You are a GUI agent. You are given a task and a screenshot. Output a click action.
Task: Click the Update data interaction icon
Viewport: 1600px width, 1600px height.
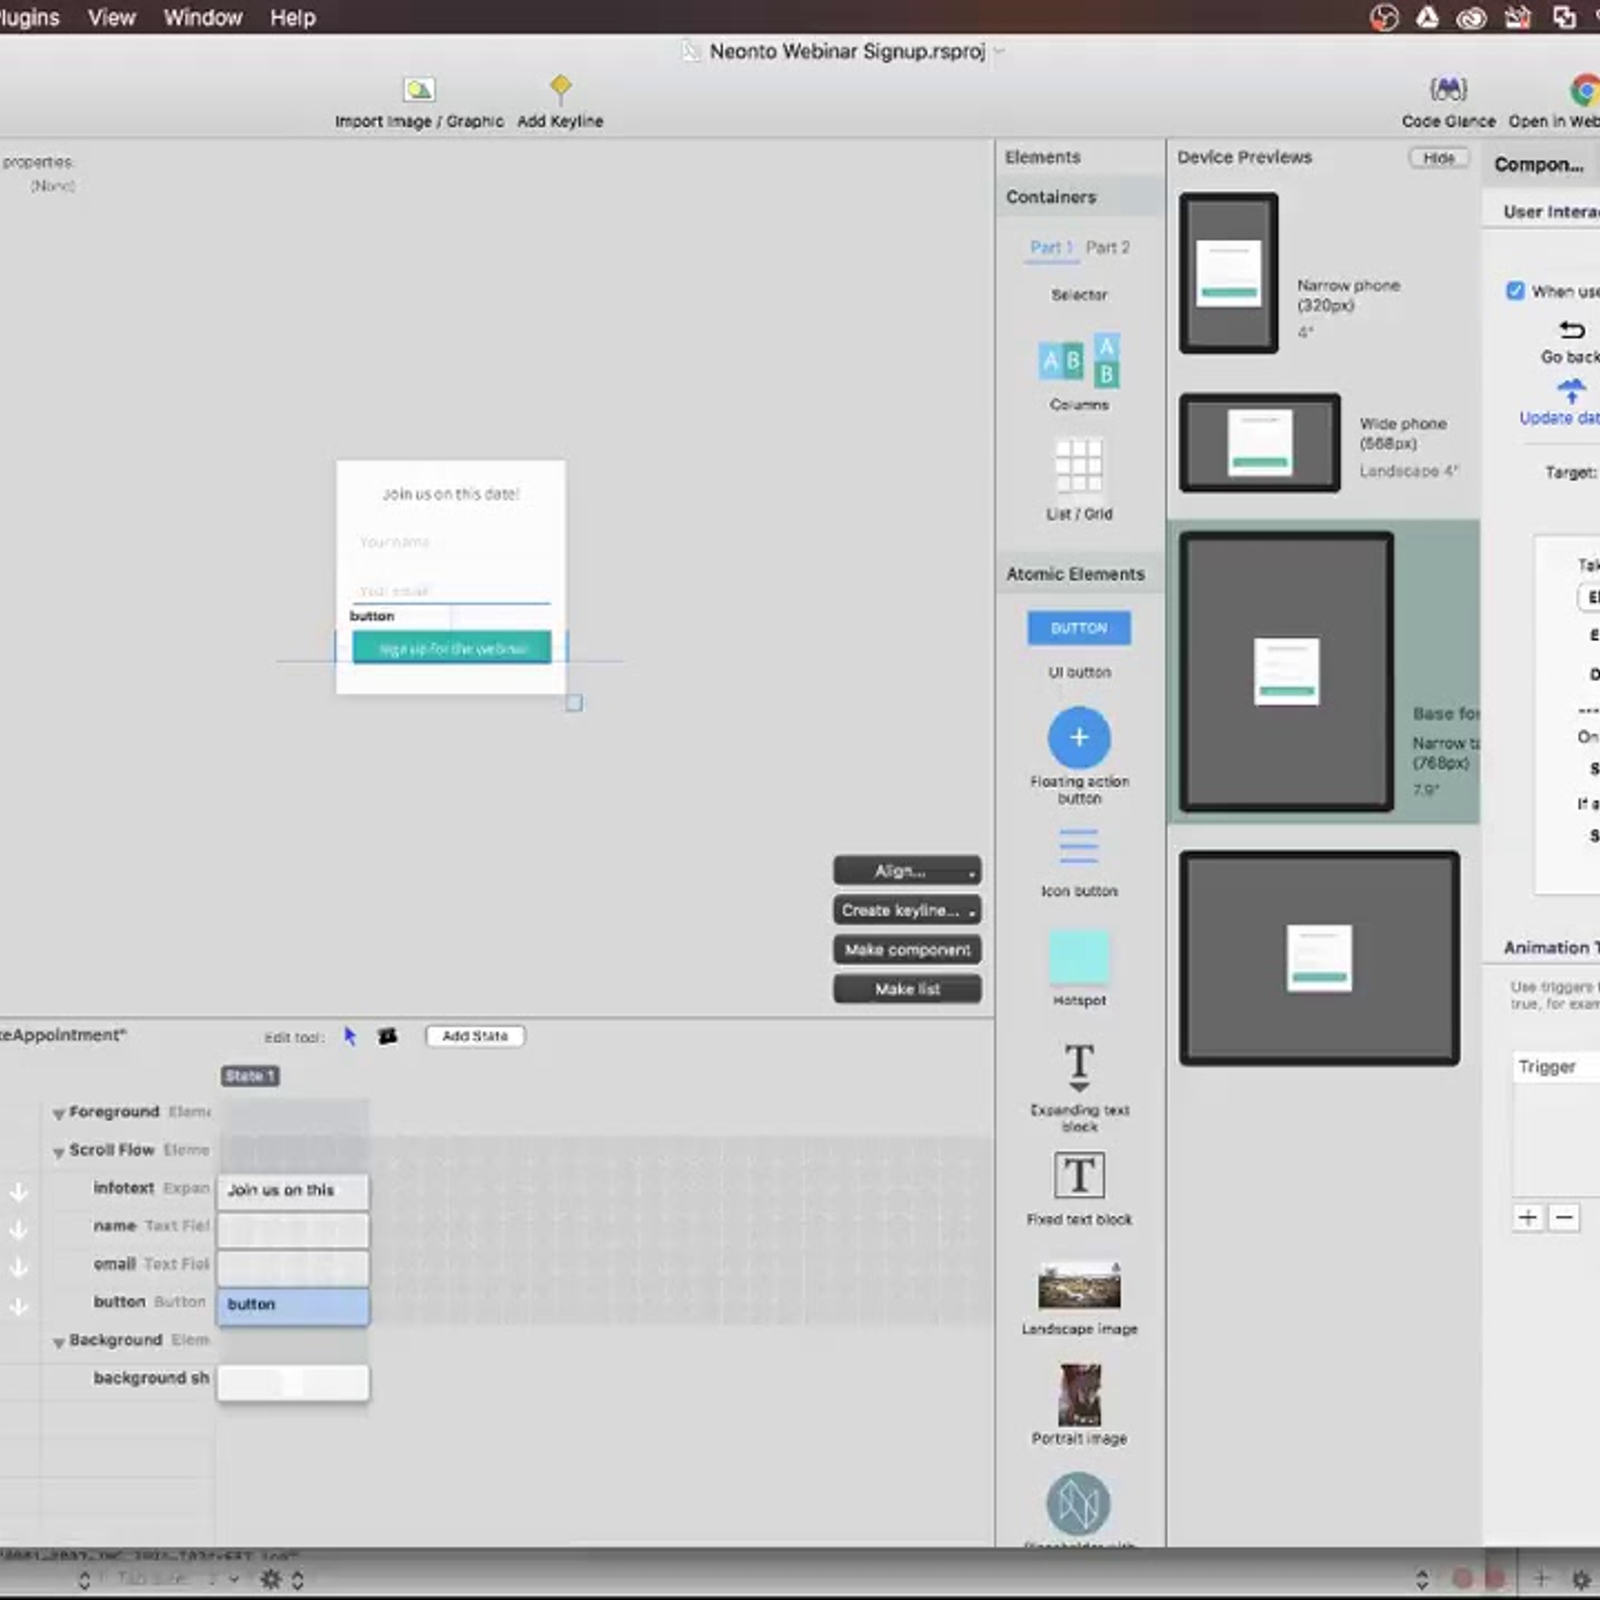1571,391
